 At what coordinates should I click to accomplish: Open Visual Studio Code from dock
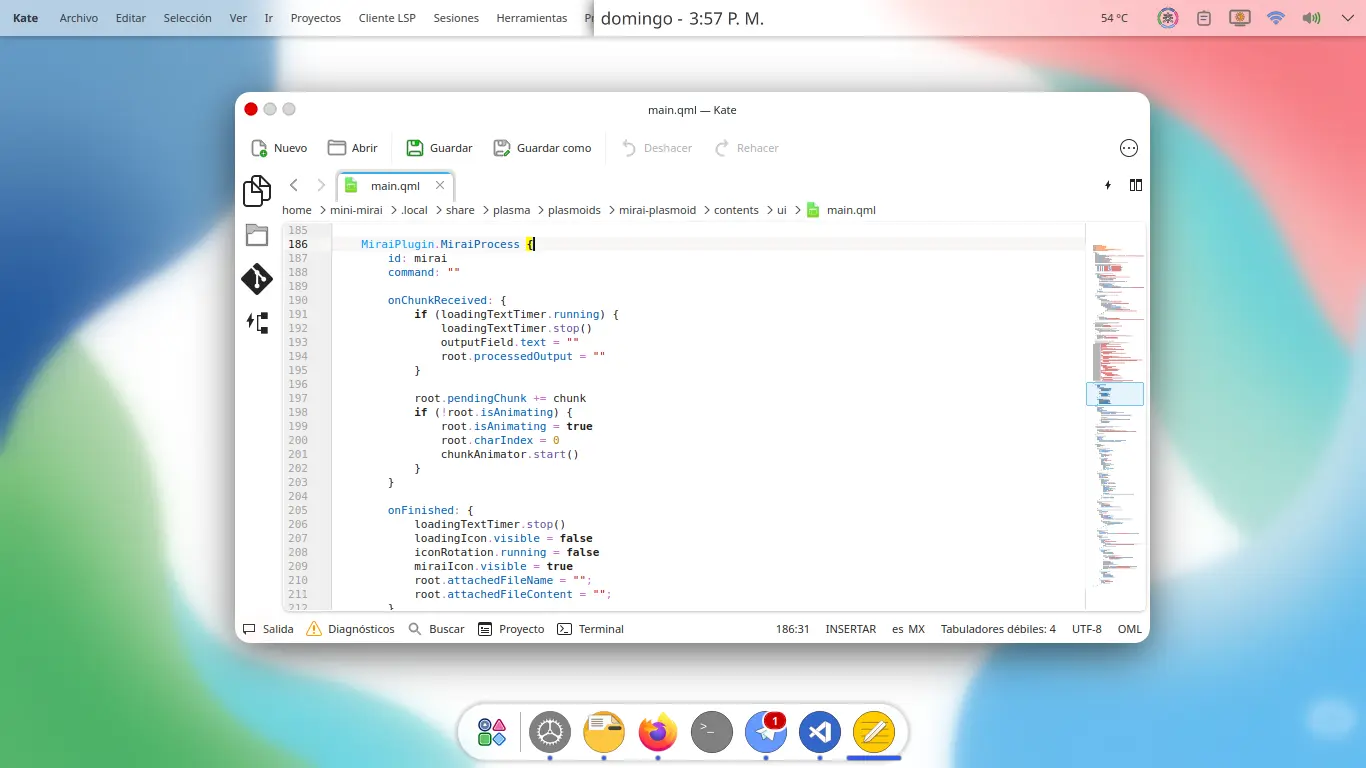pyautogui.click(x=820, y=733)
